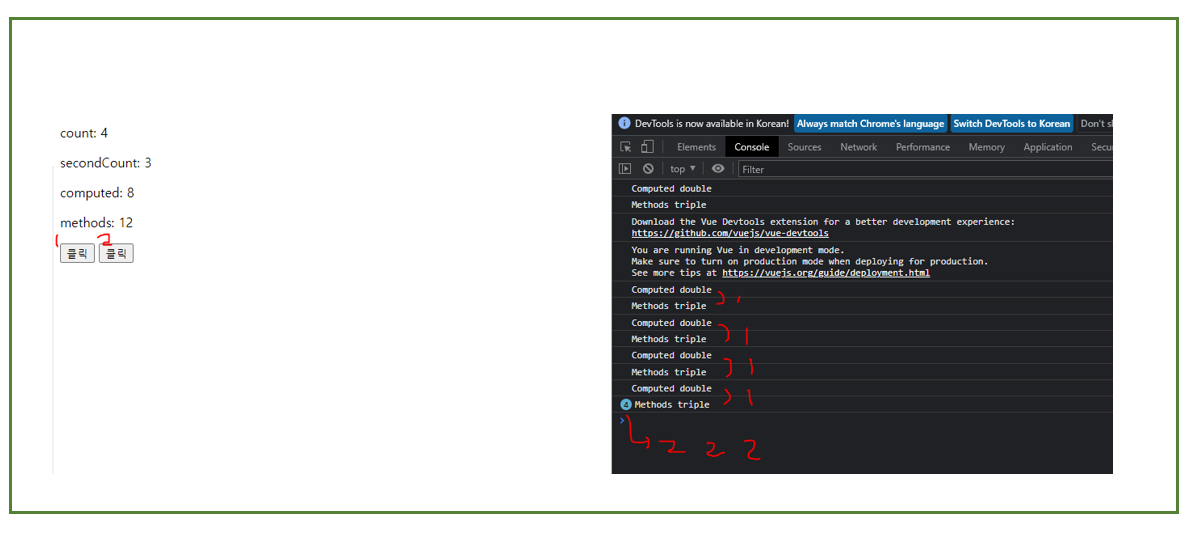This screenshot has width=1200, height=533.
Task: Open the Sources tab
Action: [804, 147]
